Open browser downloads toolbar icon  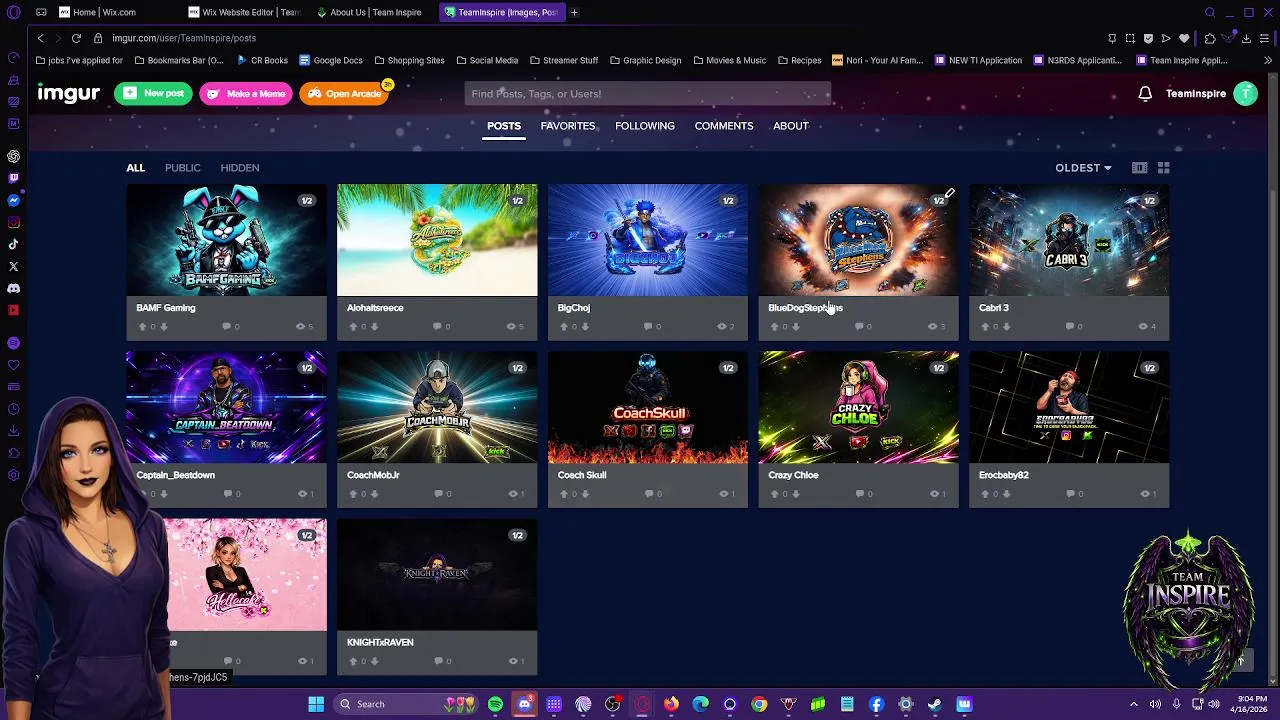pos(1246,38)
